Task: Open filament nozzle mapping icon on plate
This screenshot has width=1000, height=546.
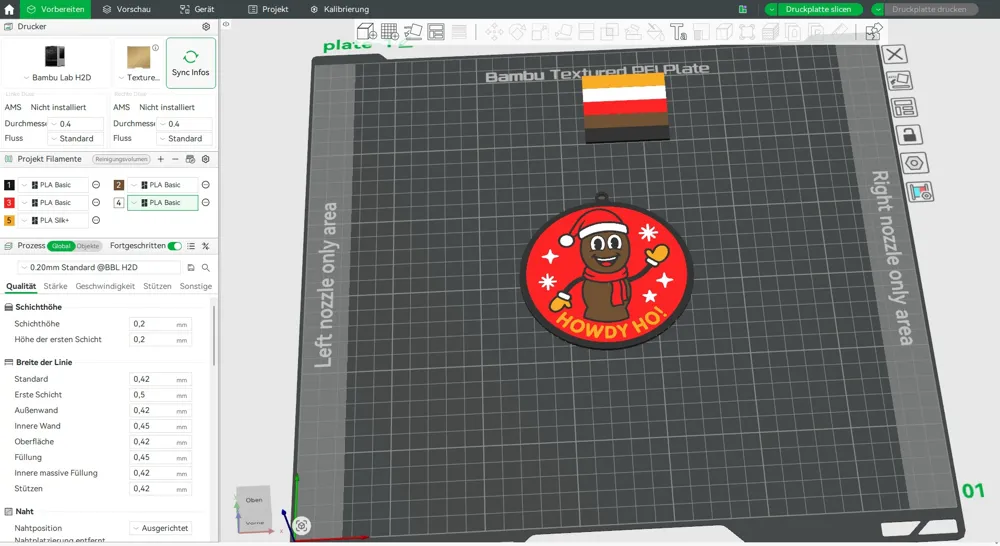Action: click(920, 191)
